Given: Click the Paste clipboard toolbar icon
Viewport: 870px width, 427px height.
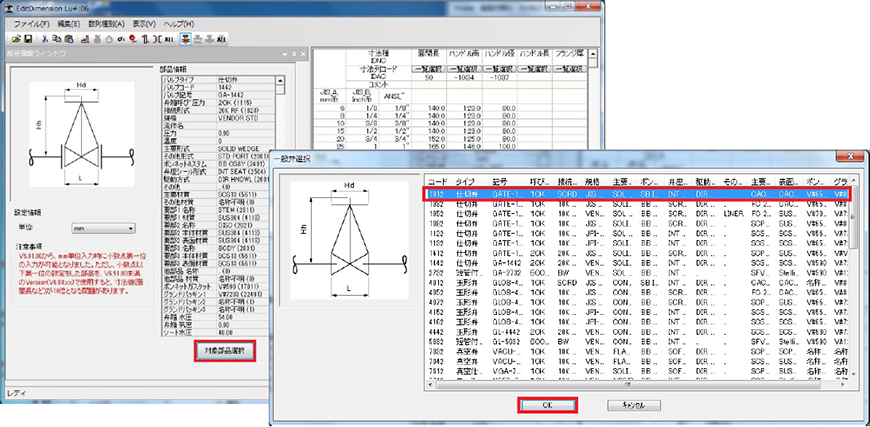Looking at the screenshot, I should point(68,39).
